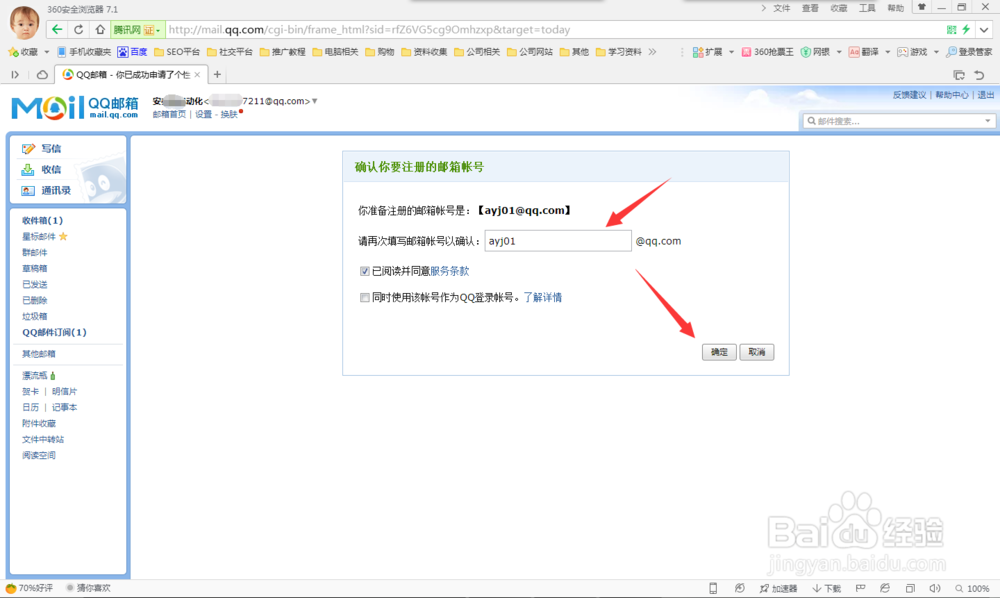Open the 手机收藏夹 bookmark icon
Image resolution: width=1000 pixels, height=598 pixels.
pyautogui.click(x=61, y=52)
